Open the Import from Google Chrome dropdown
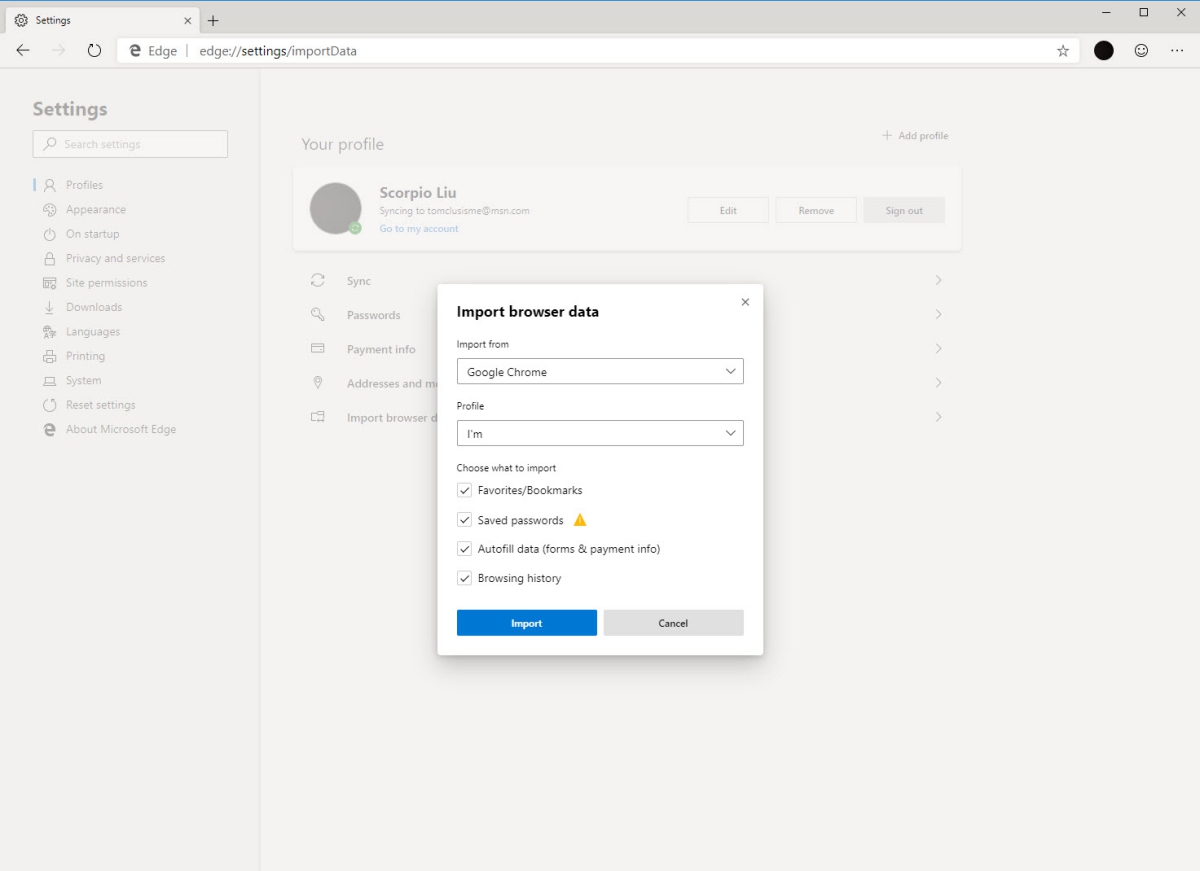 click(x=600, y=372)
